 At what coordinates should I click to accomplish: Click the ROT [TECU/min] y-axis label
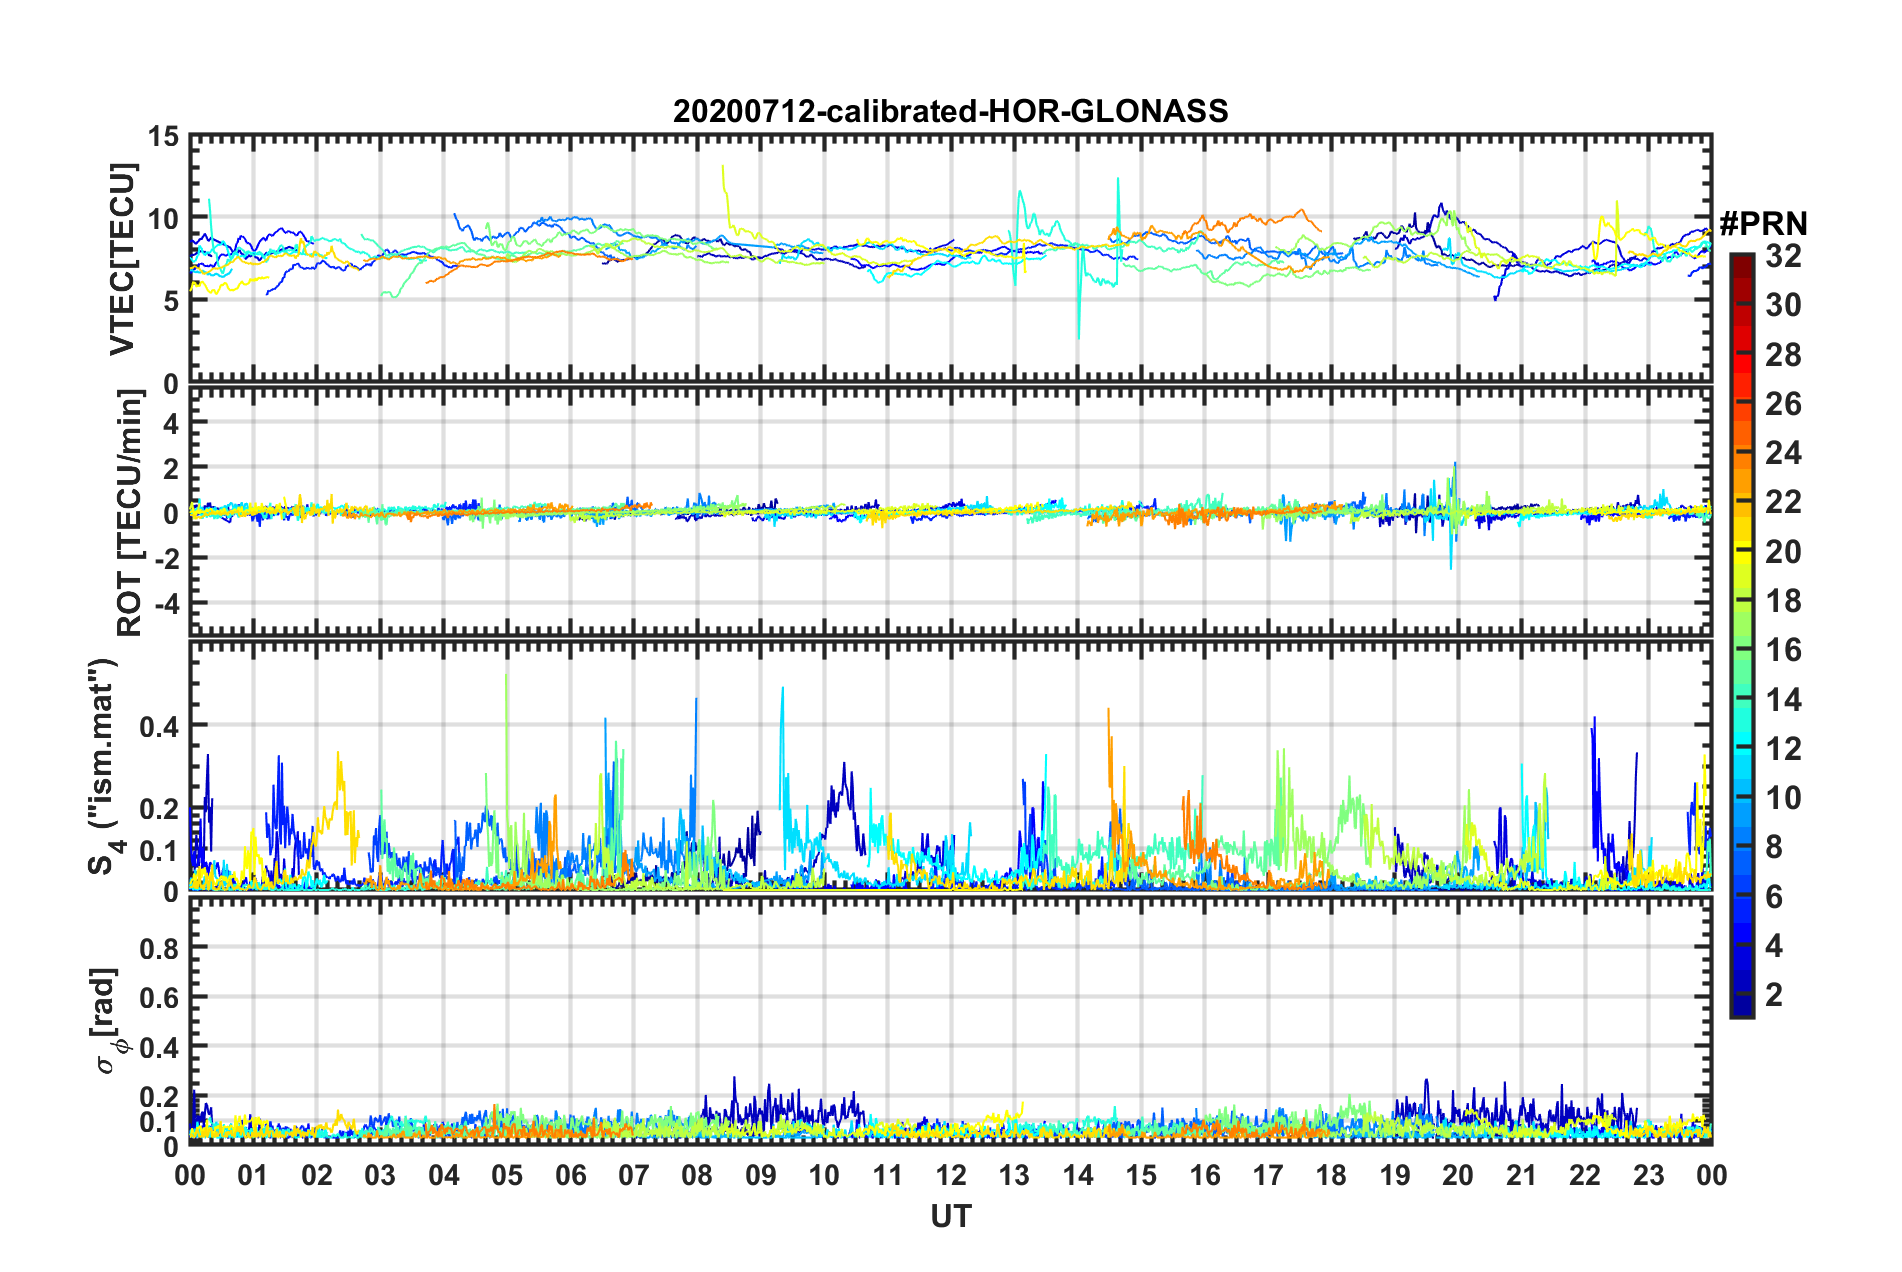129,513
